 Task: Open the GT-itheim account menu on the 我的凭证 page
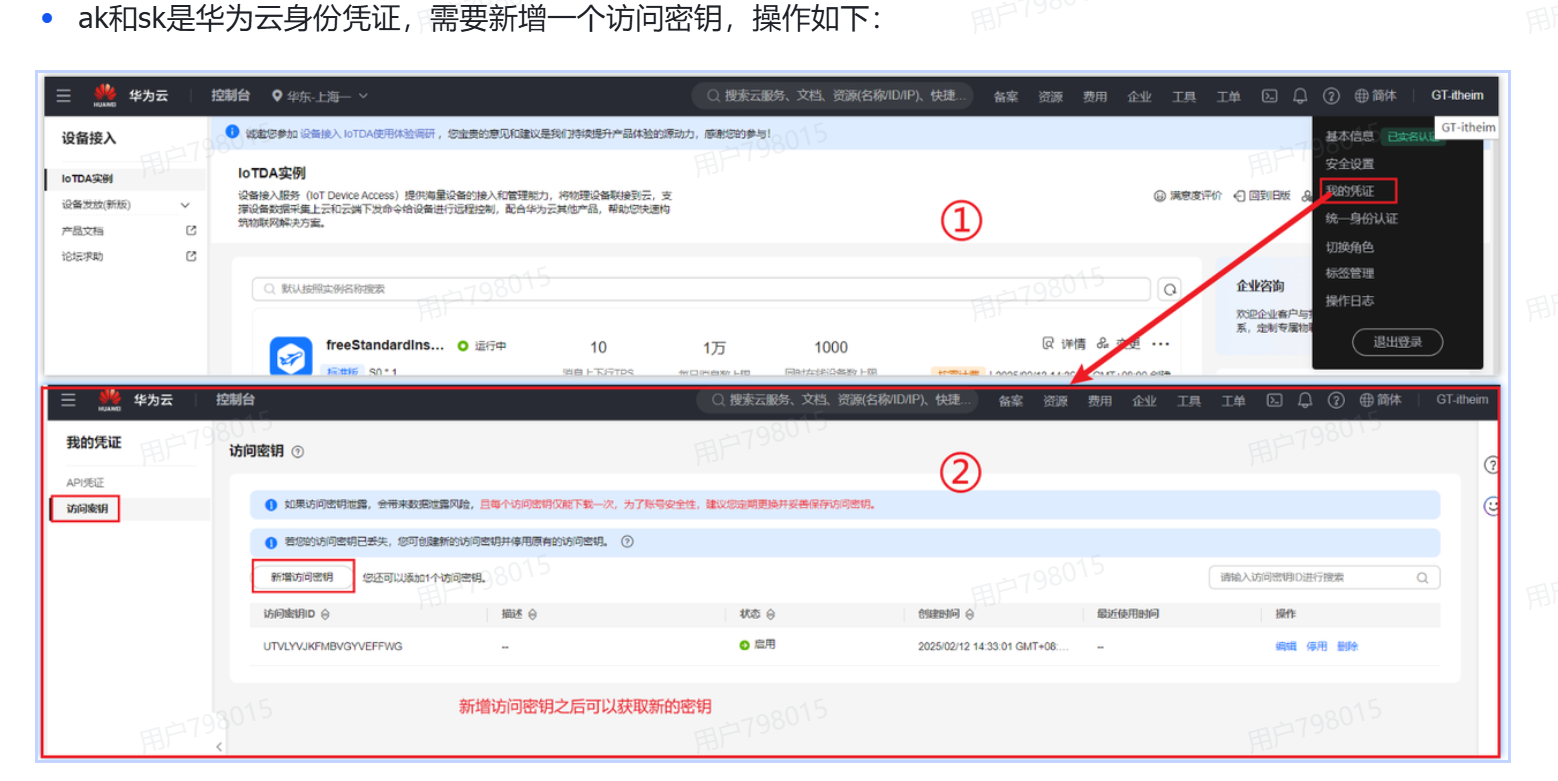[1462, 400]
